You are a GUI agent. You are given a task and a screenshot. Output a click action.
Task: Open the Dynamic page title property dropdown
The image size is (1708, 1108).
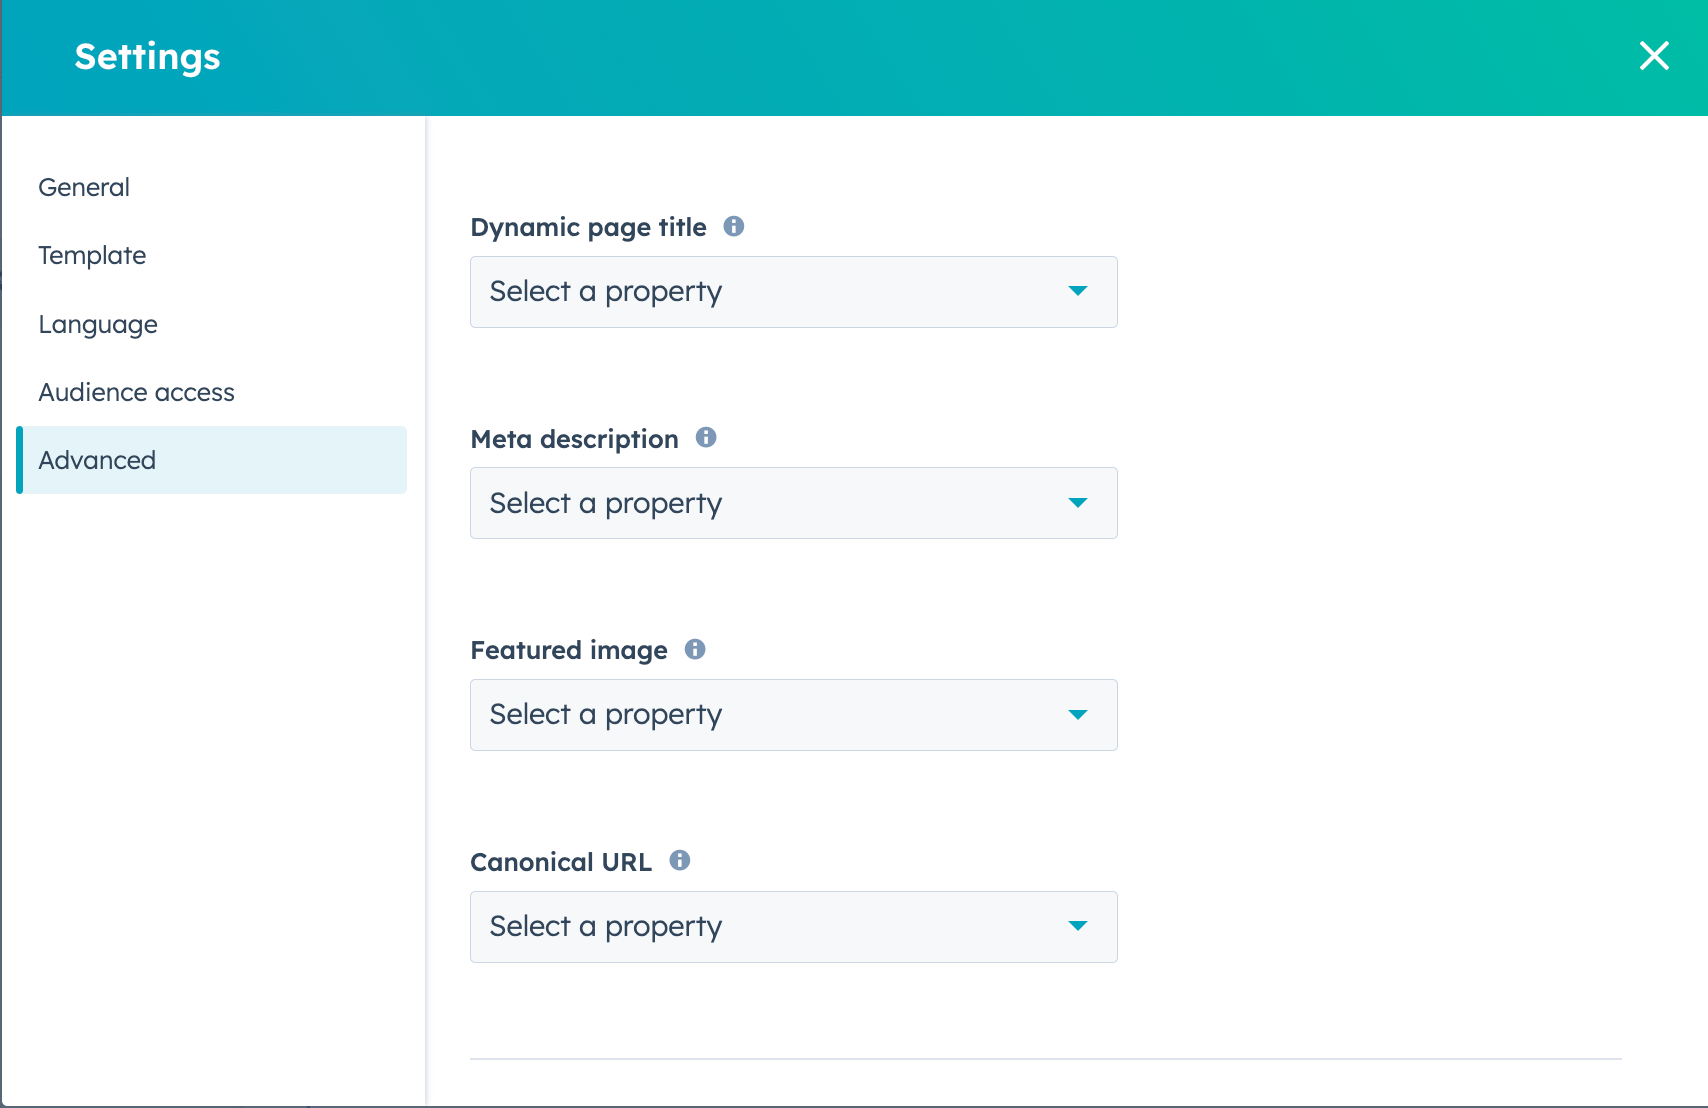(x=794, y=292)
